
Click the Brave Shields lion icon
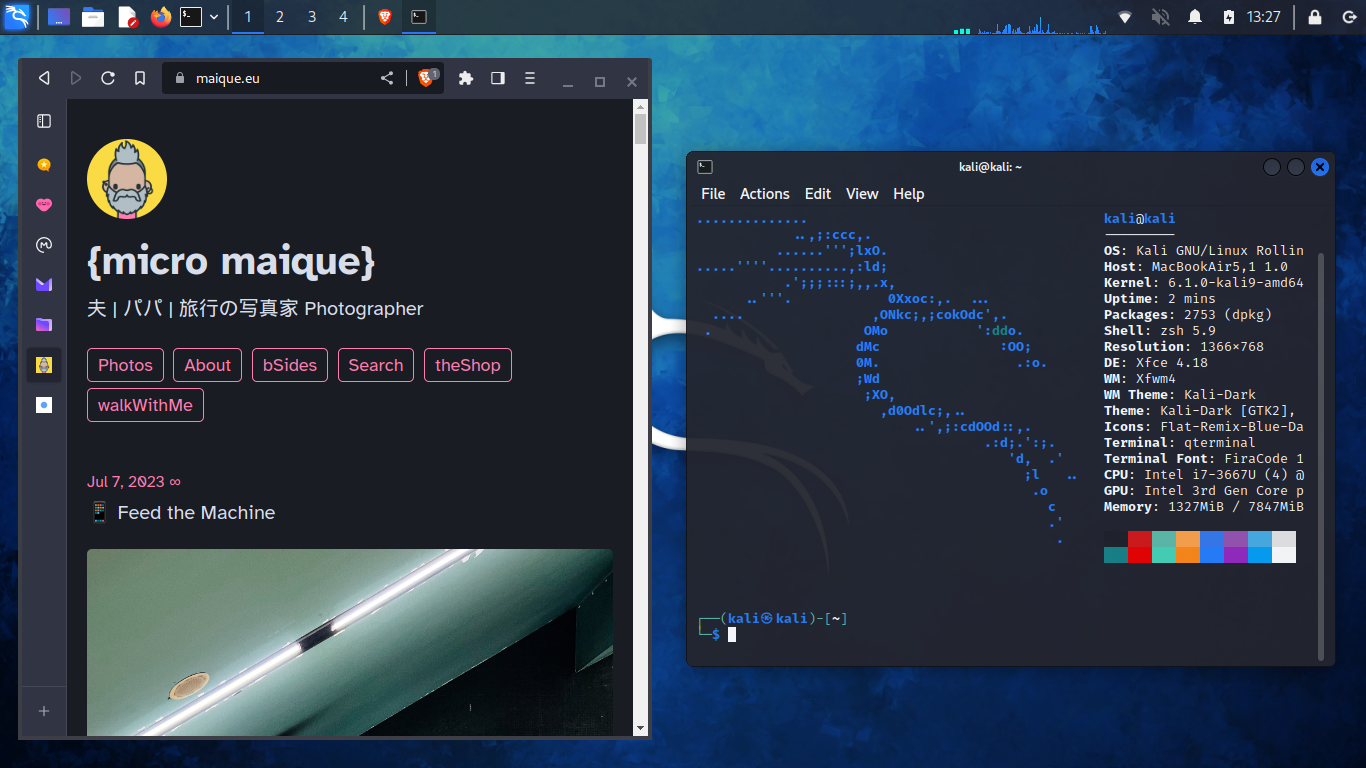pyautogui.click(x=426, y=78)
